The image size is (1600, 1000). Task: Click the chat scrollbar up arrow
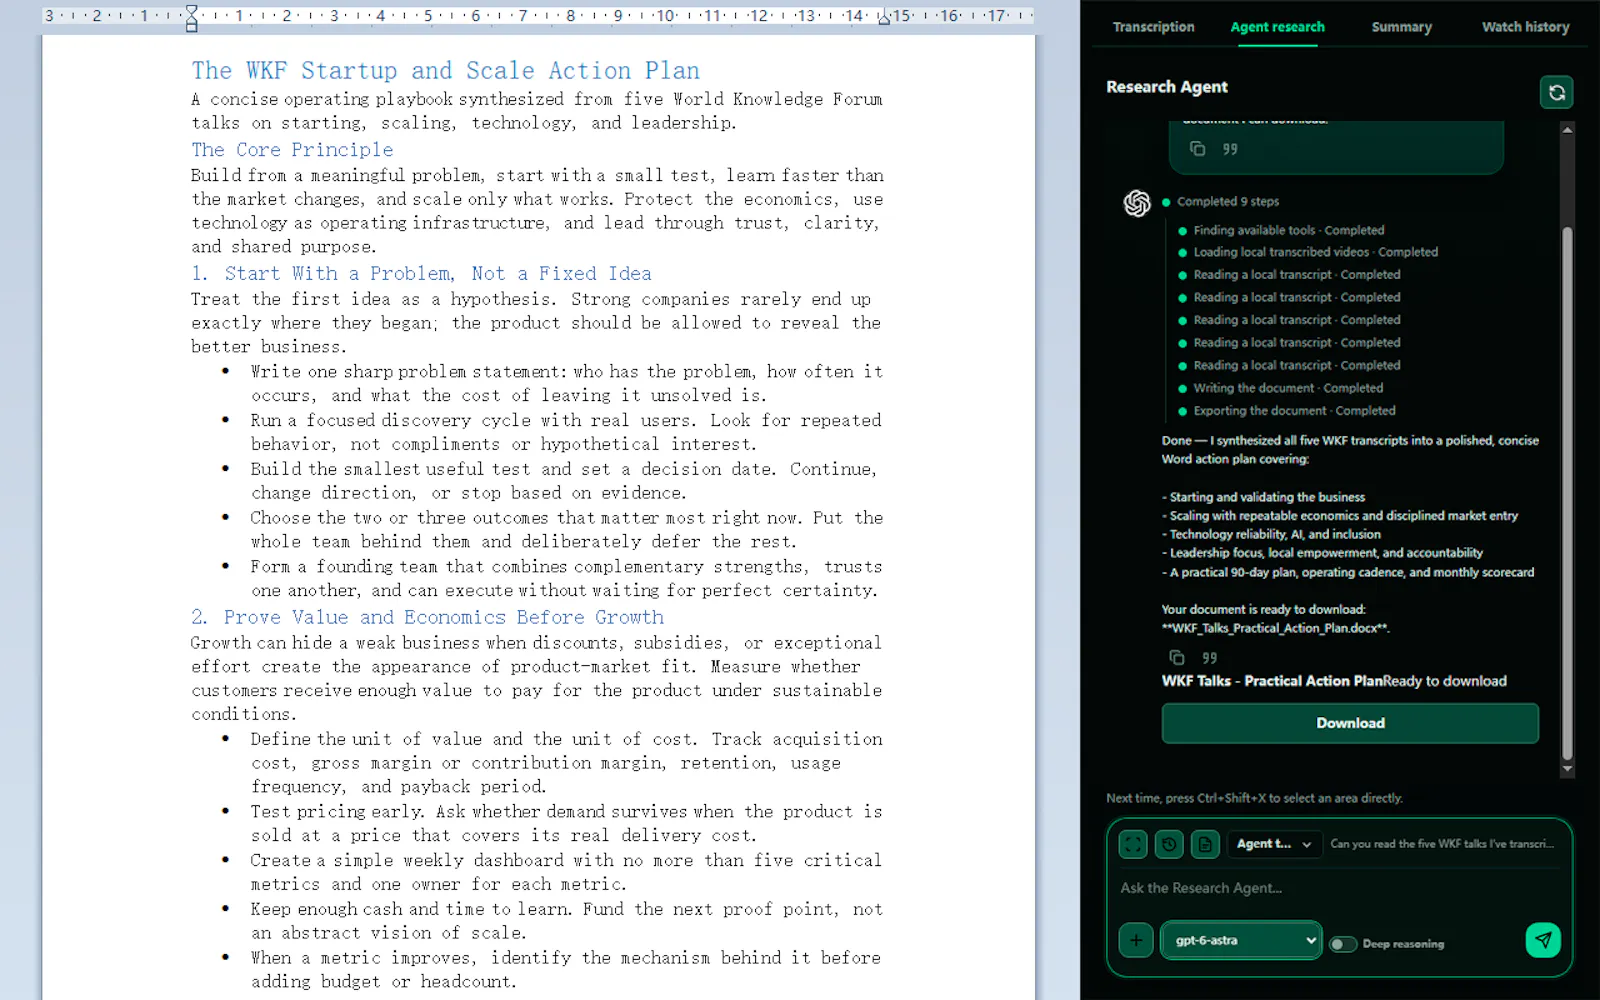[1567, 130]
